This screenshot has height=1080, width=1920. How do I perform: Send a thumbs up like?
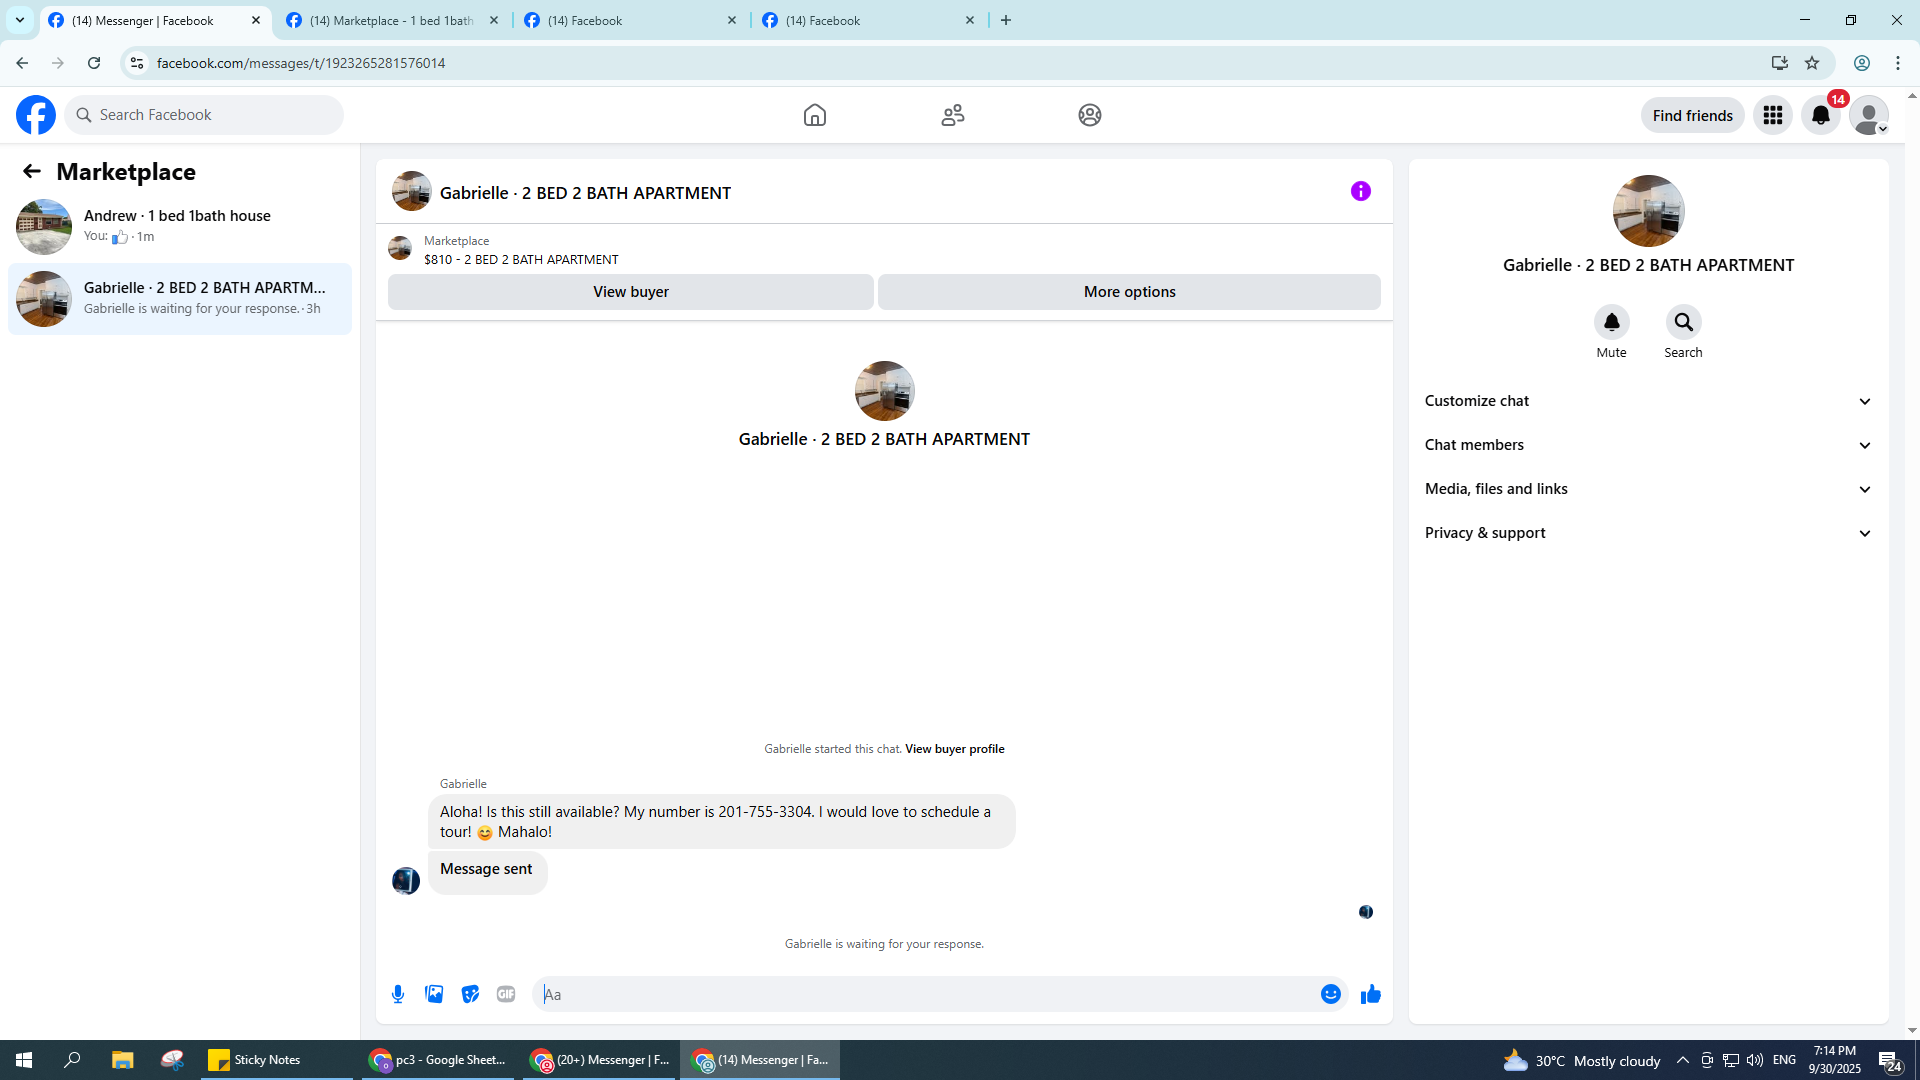click(1370, 994)
